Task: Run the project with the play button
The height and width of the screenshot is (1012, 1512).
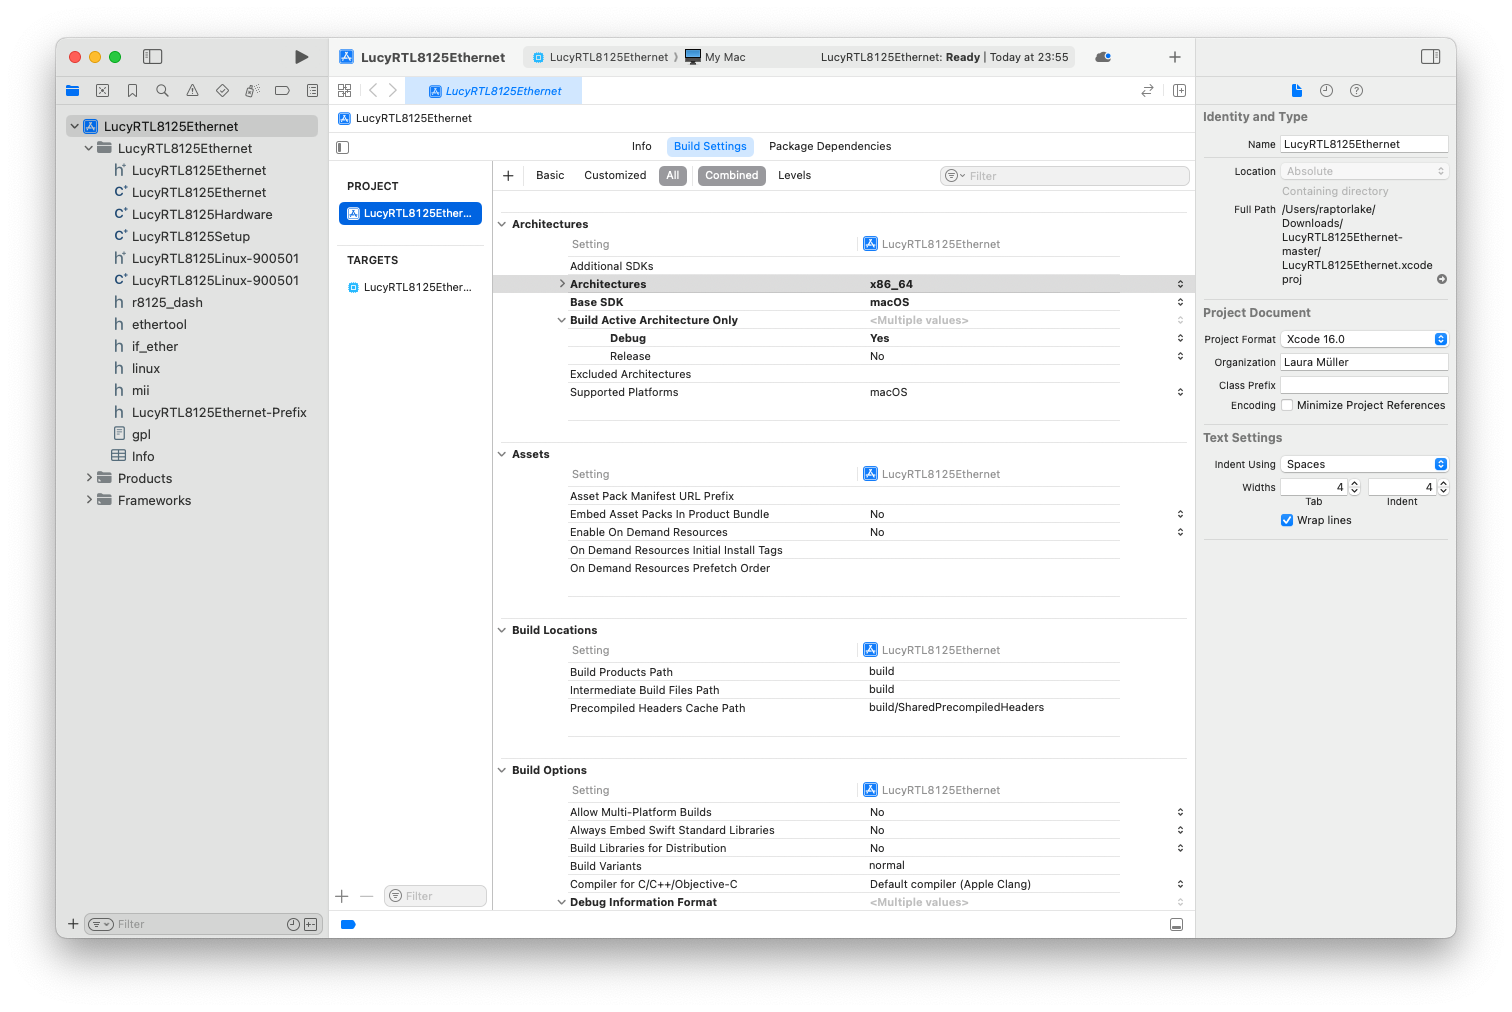Action: pos(301,57)
